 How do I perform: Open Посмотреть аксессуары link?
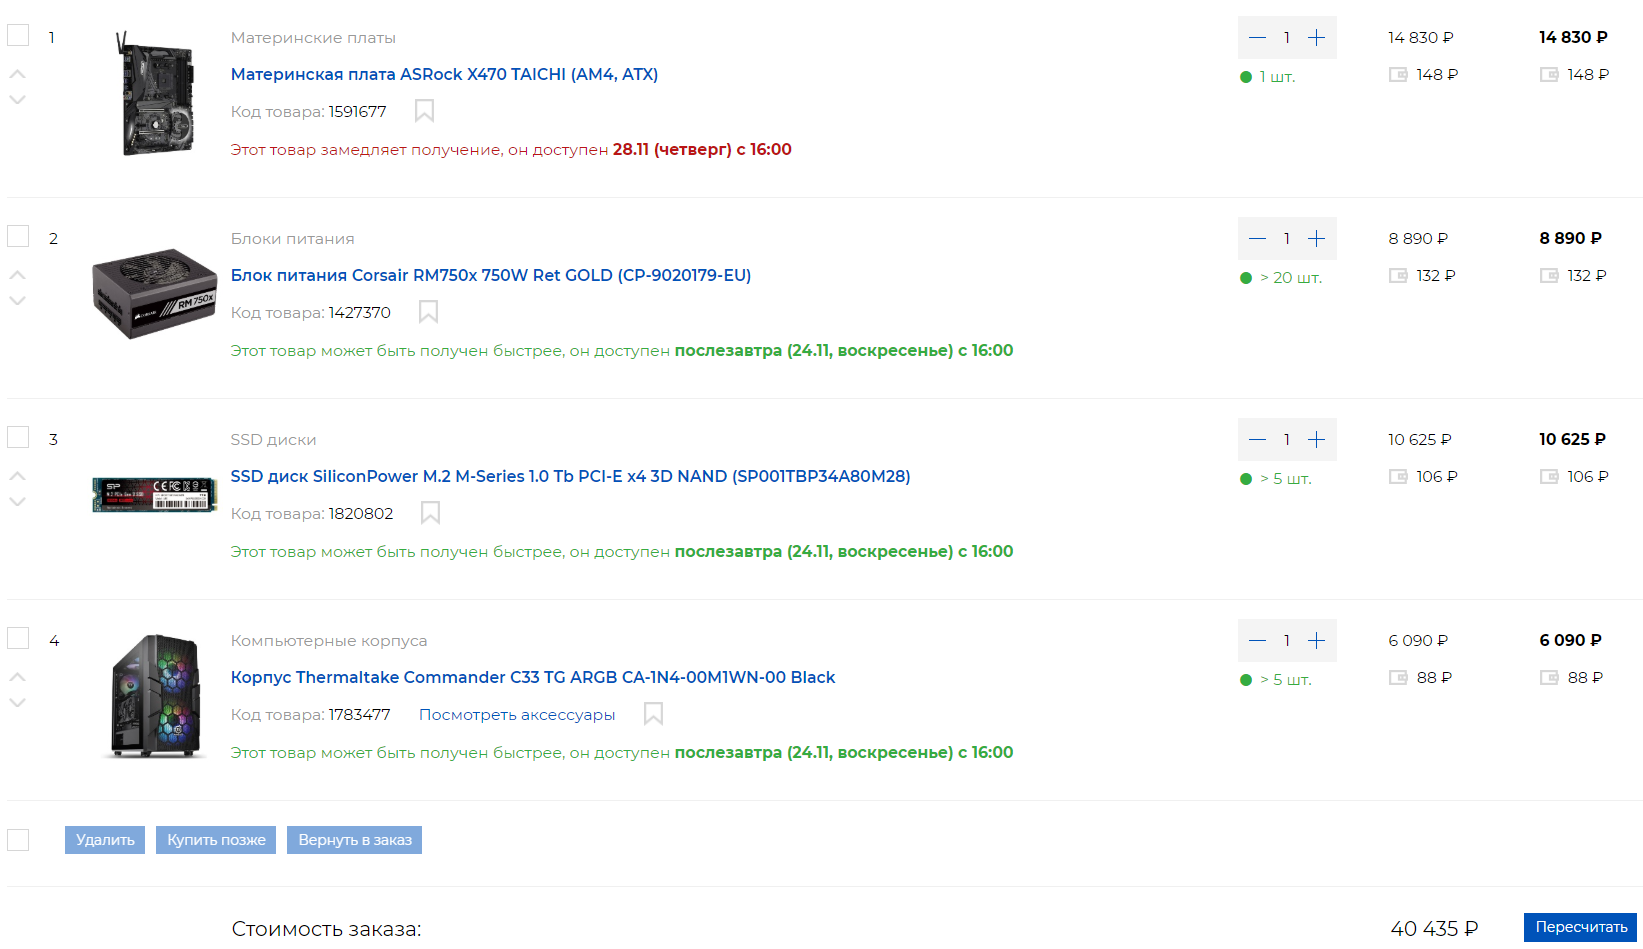[x=517, y=715]
